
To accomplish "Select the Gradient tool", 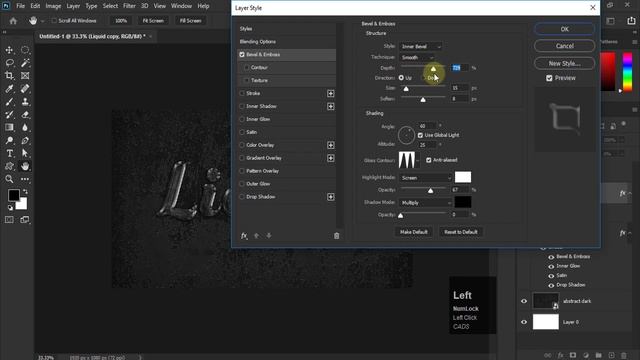I will [9, 127].
